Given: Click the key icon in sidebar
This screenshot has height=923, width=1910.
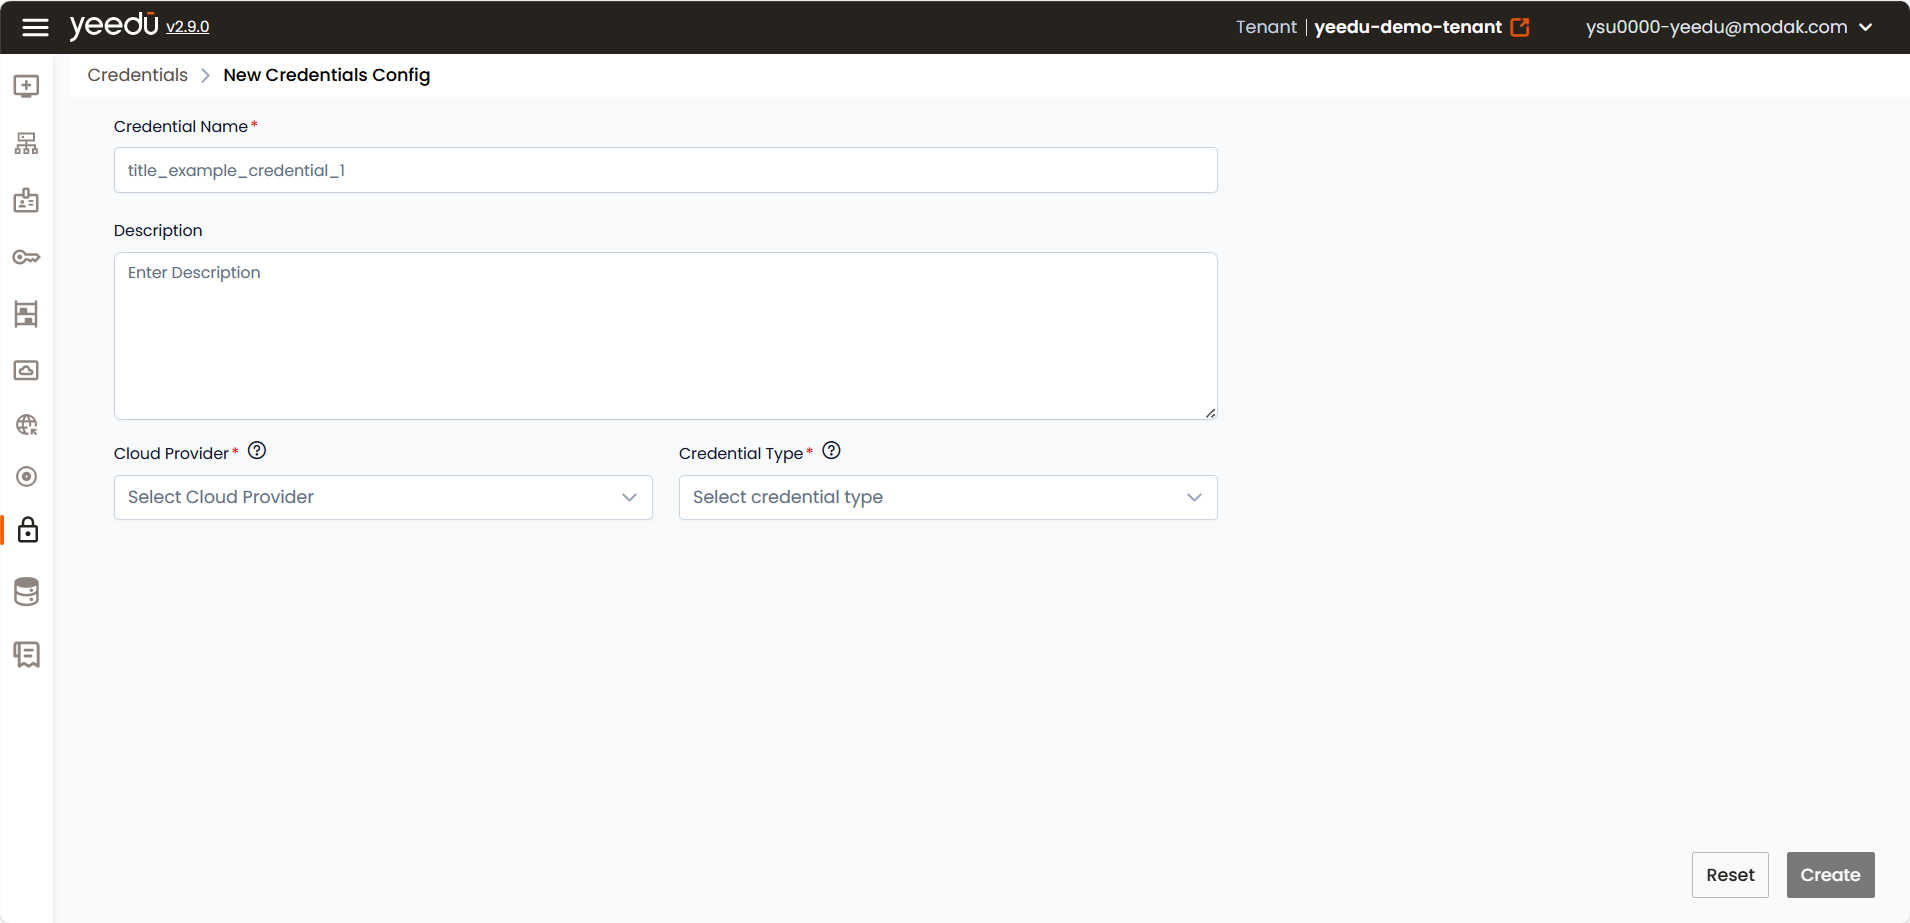Looking at the screenshot, I should click(x=27, y=257).
